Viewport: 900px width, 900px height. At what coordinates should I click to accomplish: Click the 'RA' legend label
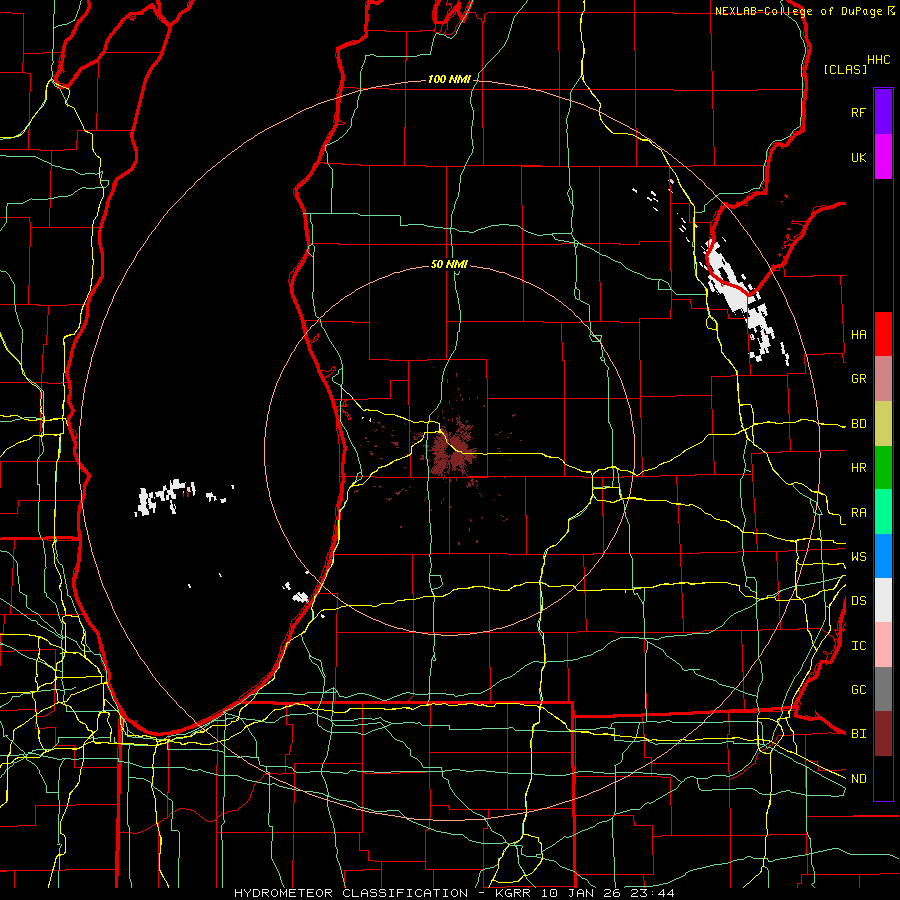(x=858, y=512)
